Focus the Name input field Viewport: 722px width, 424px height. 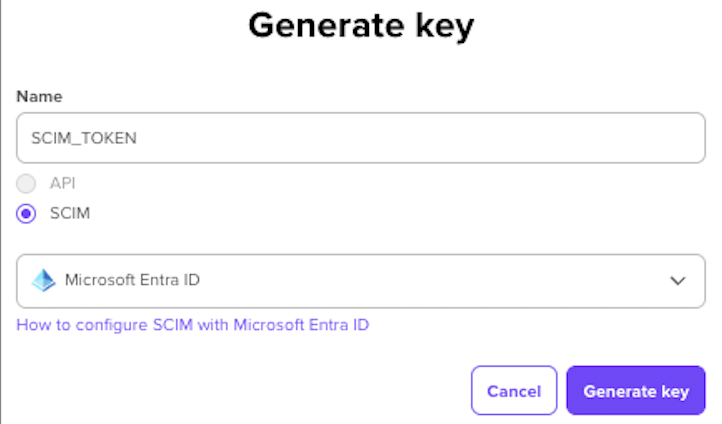coord(360,138)
